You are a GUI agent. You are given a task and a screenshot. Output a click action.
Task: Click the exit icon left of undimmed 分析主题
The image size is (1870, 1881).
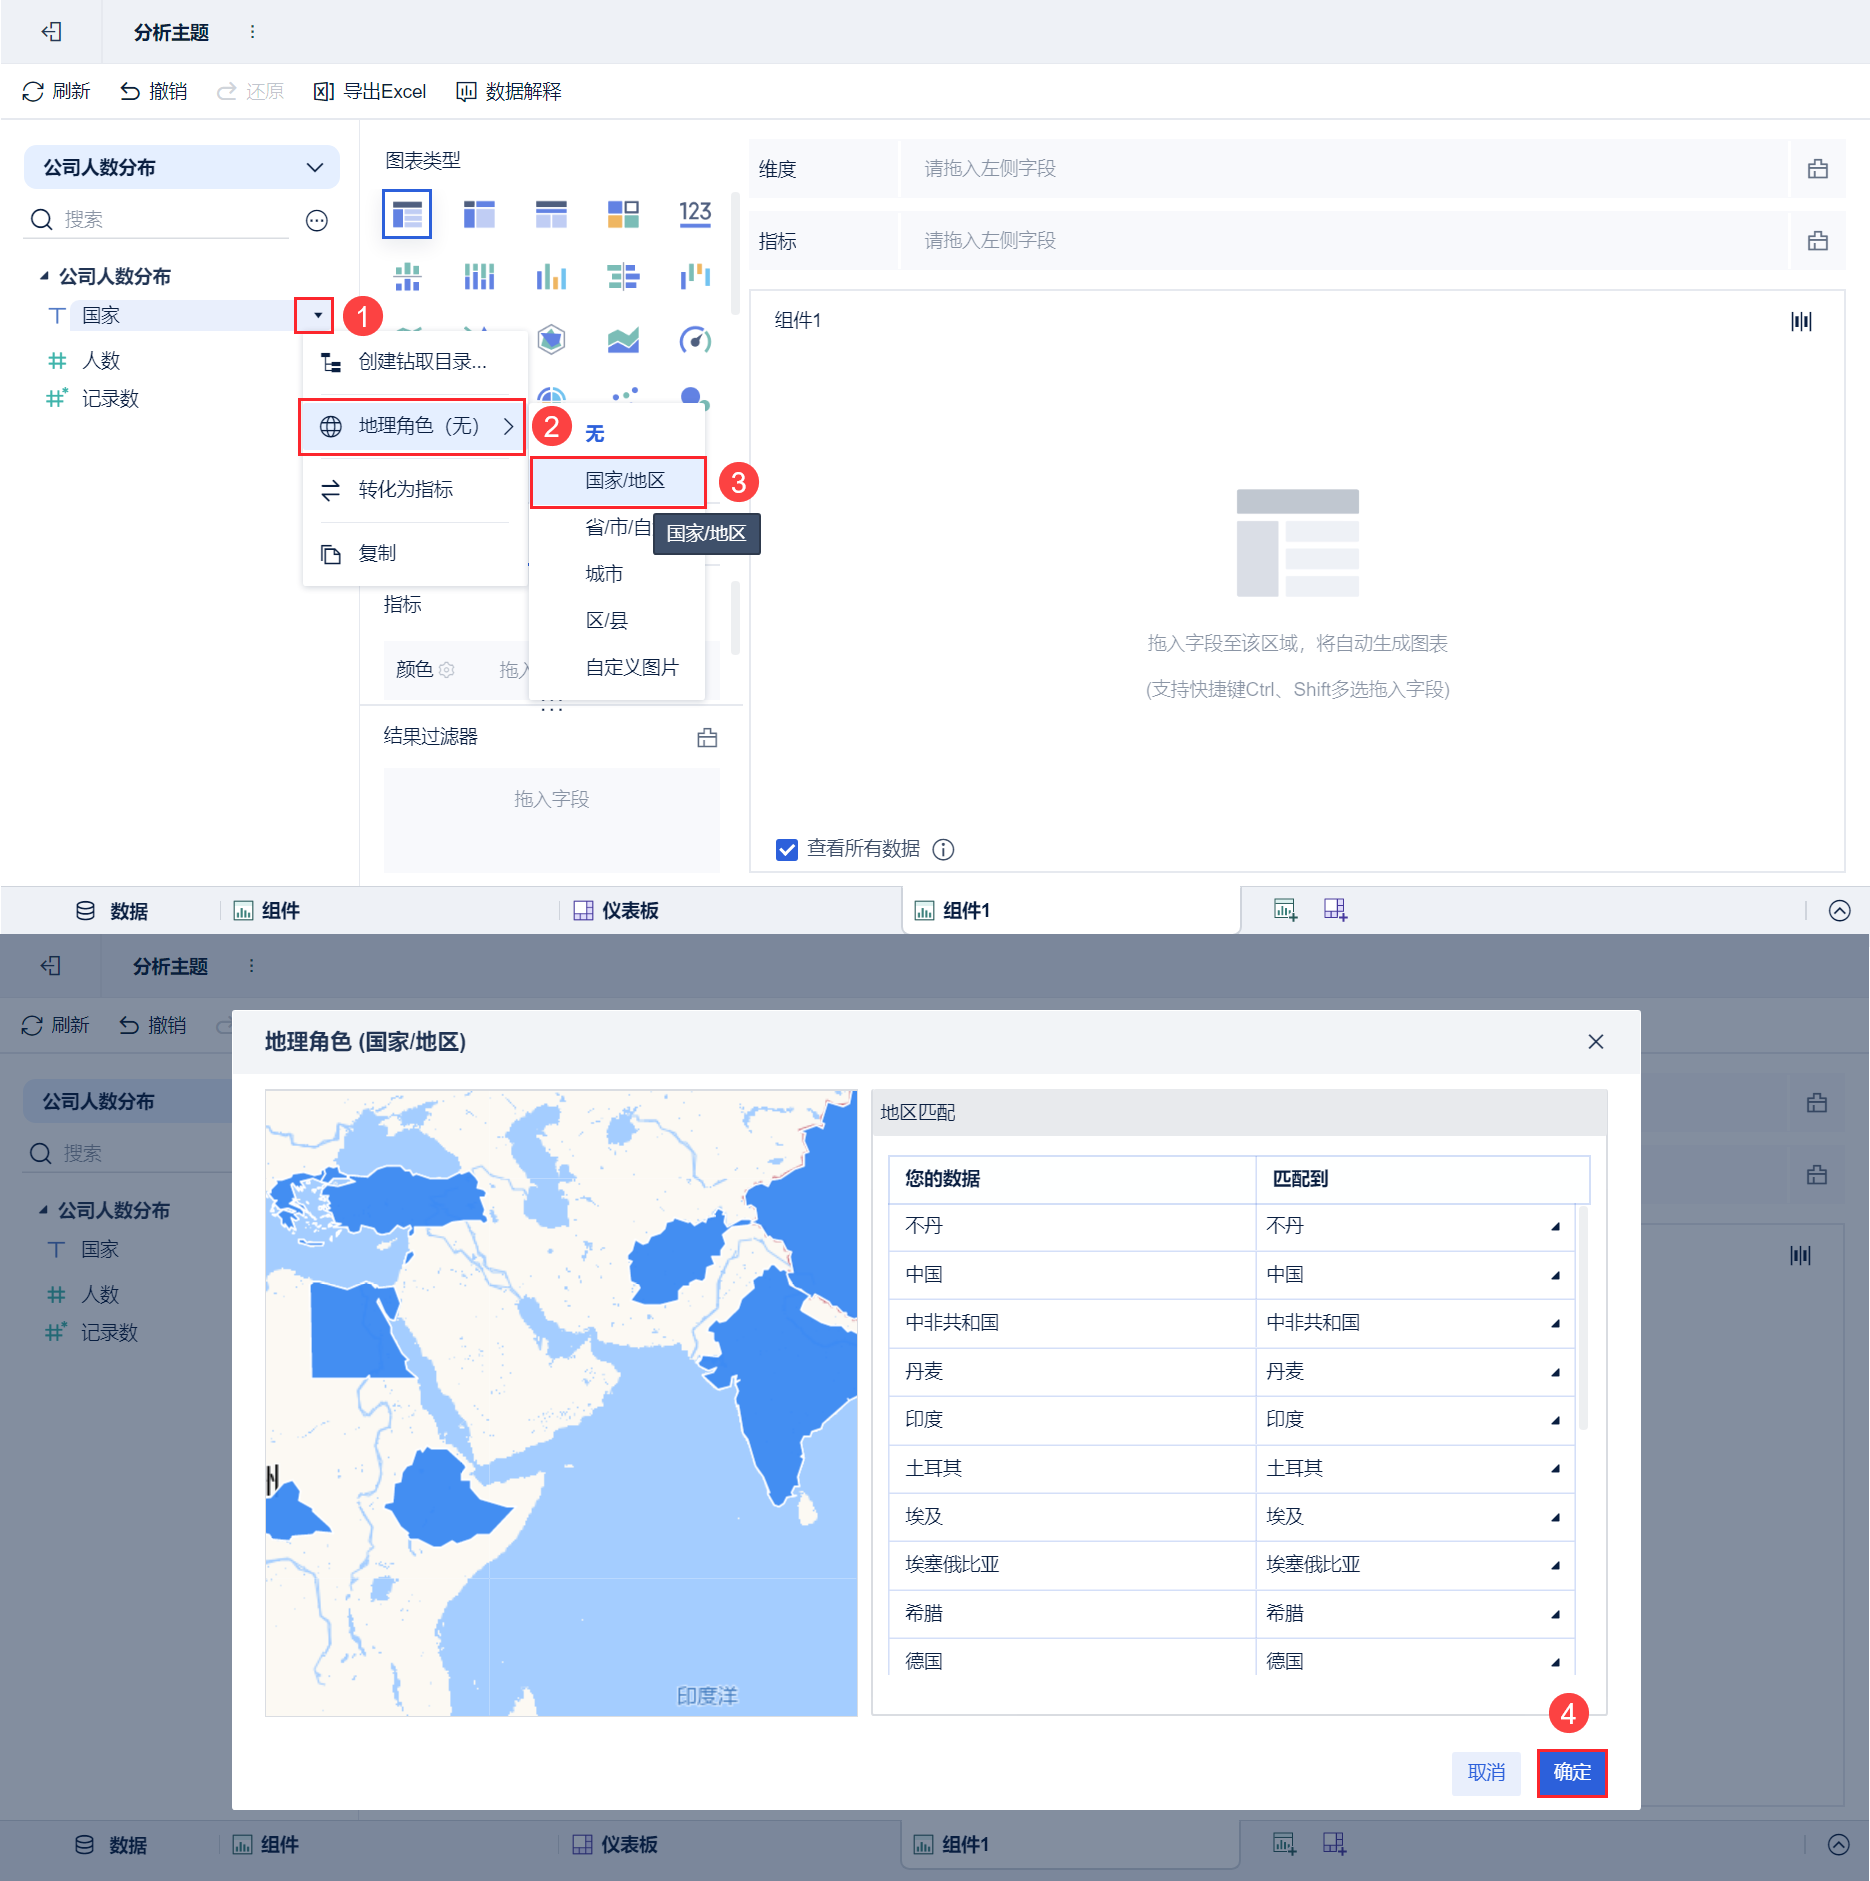click(x=52, y=32)
